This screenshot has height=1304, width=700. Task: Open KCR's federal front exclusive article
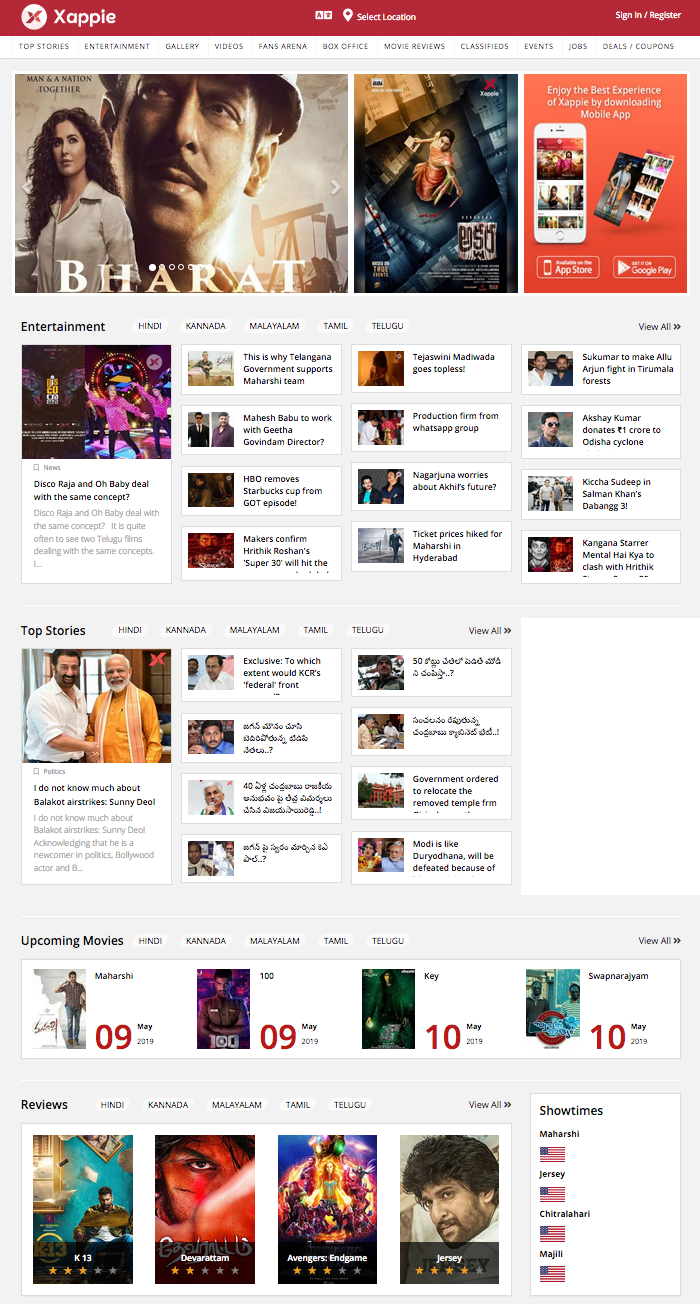pyautogui.click(x=261, y=673)
